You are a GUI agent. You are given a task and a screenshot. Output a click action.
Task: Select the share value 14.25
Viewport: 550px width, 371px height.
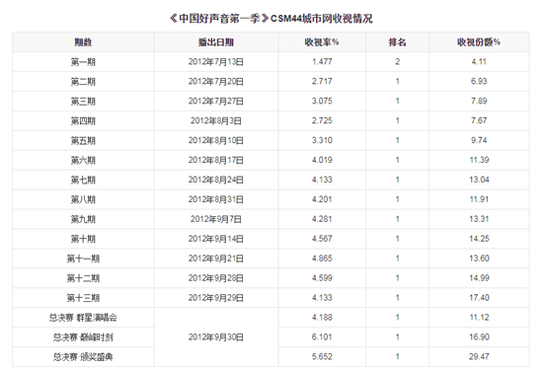click(479, 239)
